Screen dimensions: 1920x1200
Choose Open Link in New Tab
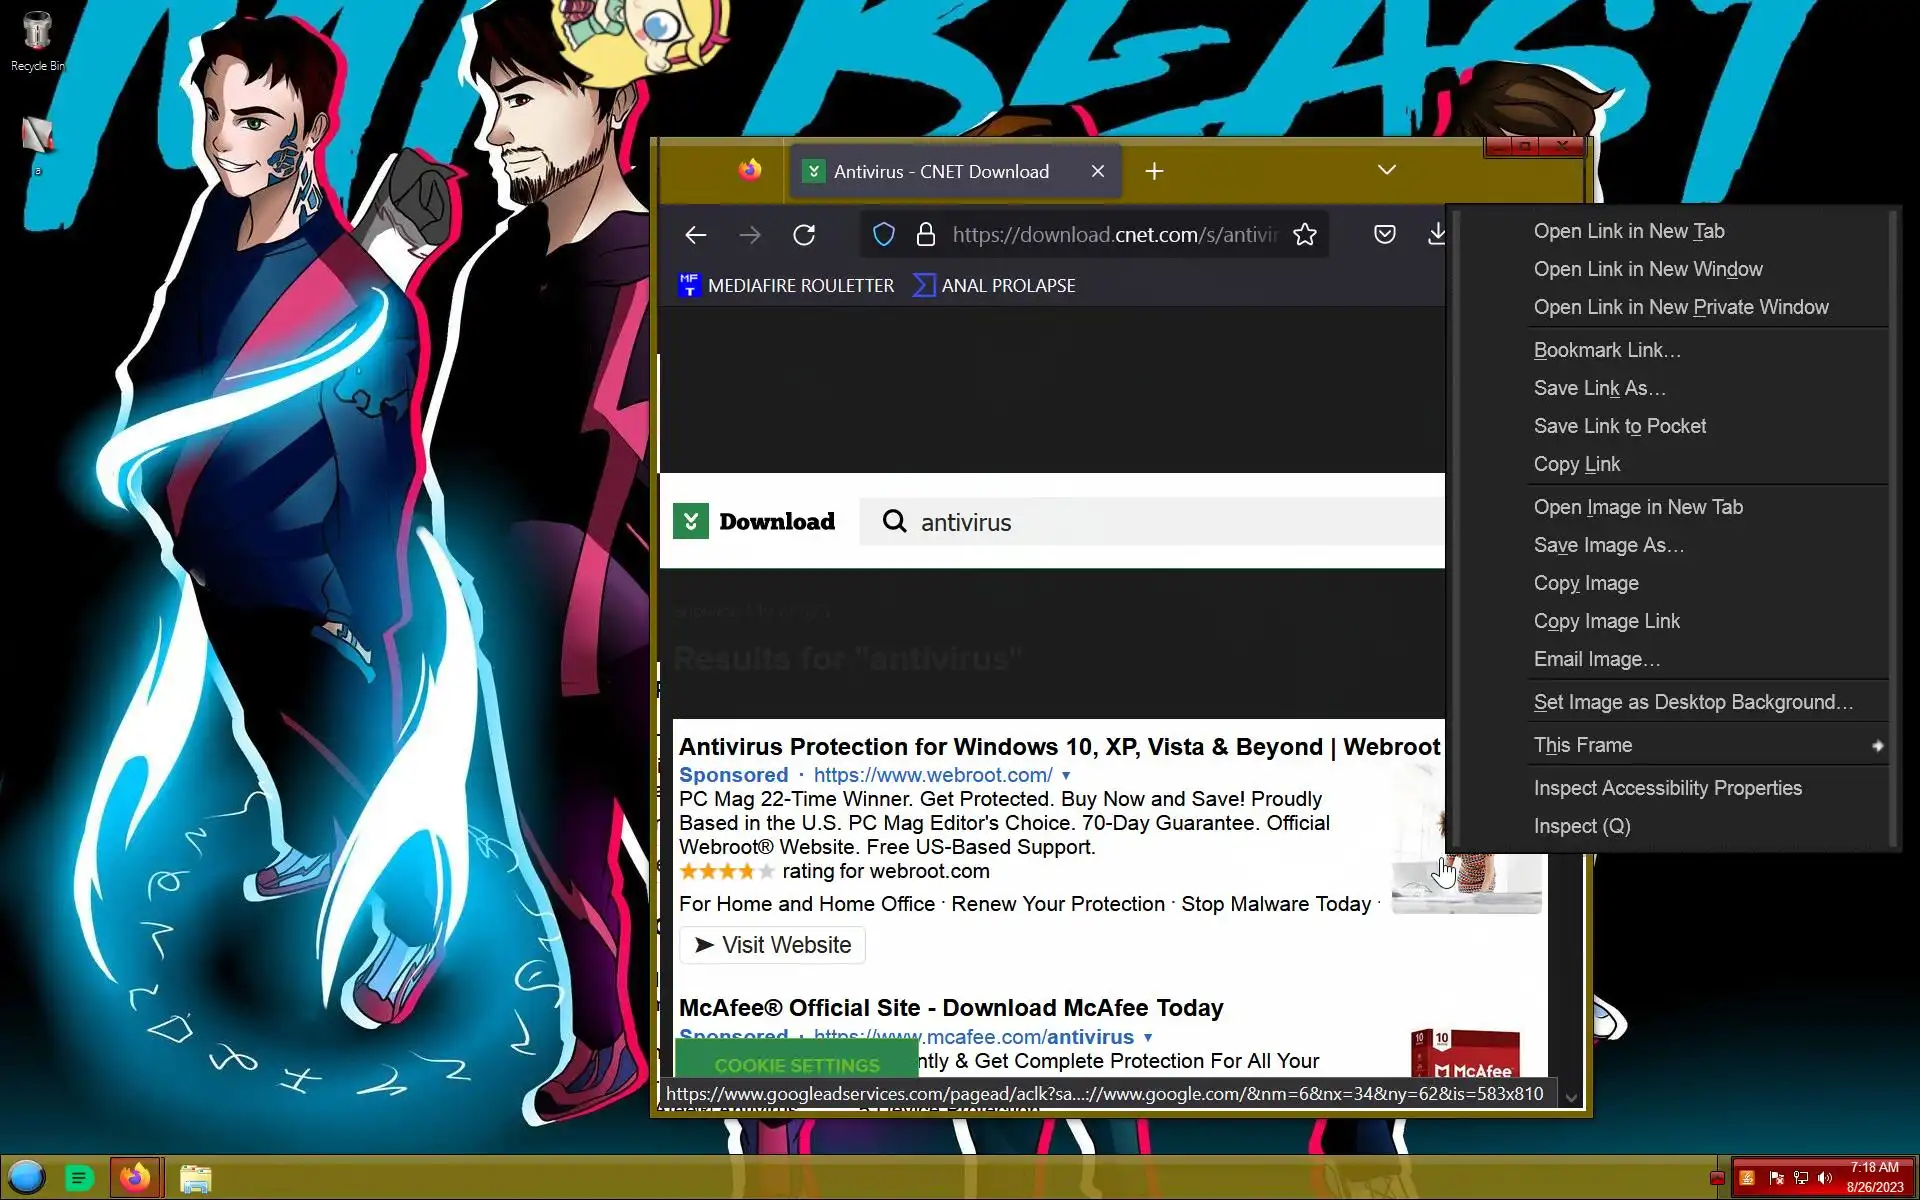point(1628,231)
